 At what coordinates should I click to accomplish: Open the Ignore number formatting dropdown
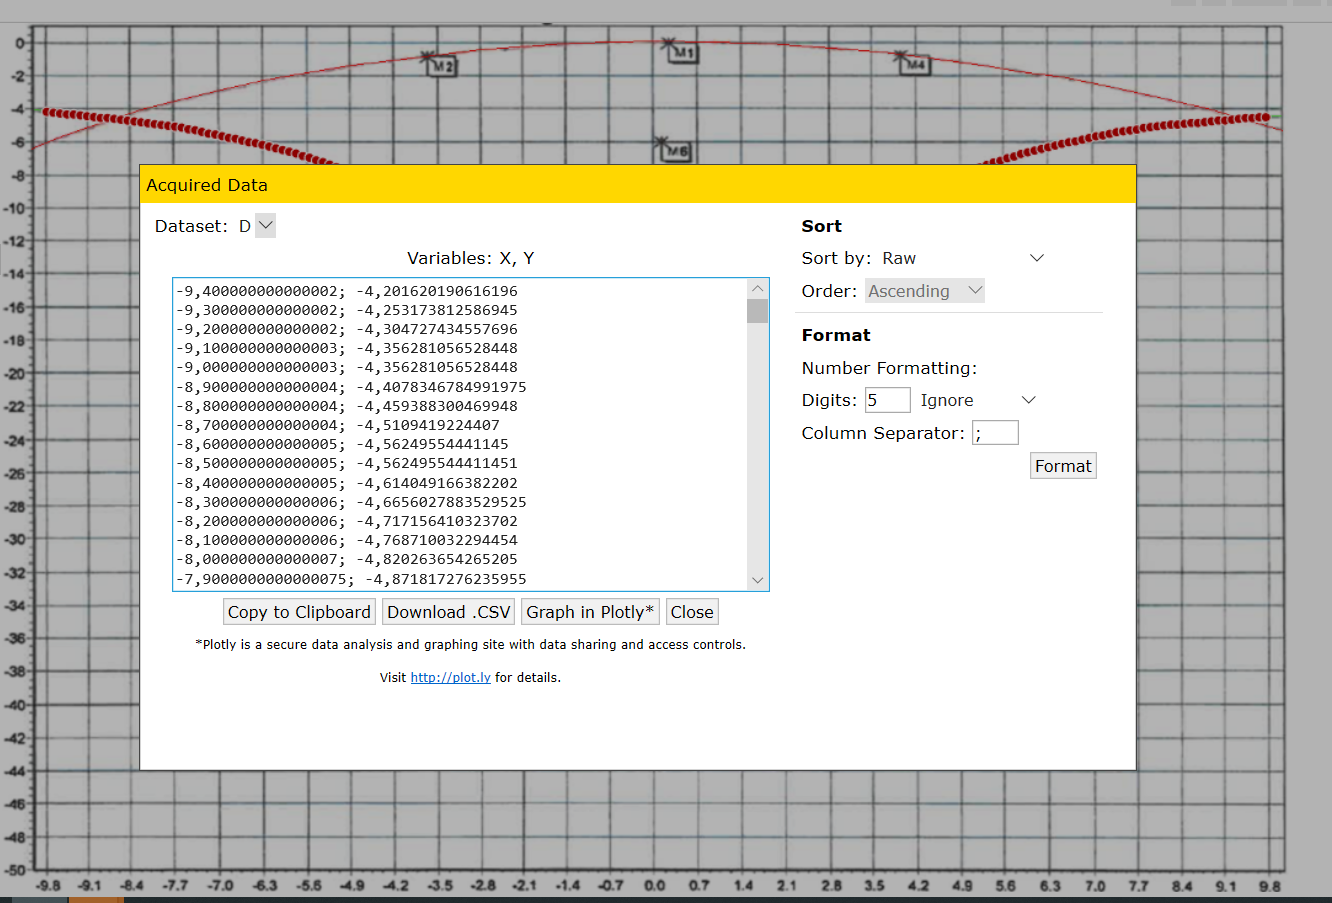click(1028, 399)
